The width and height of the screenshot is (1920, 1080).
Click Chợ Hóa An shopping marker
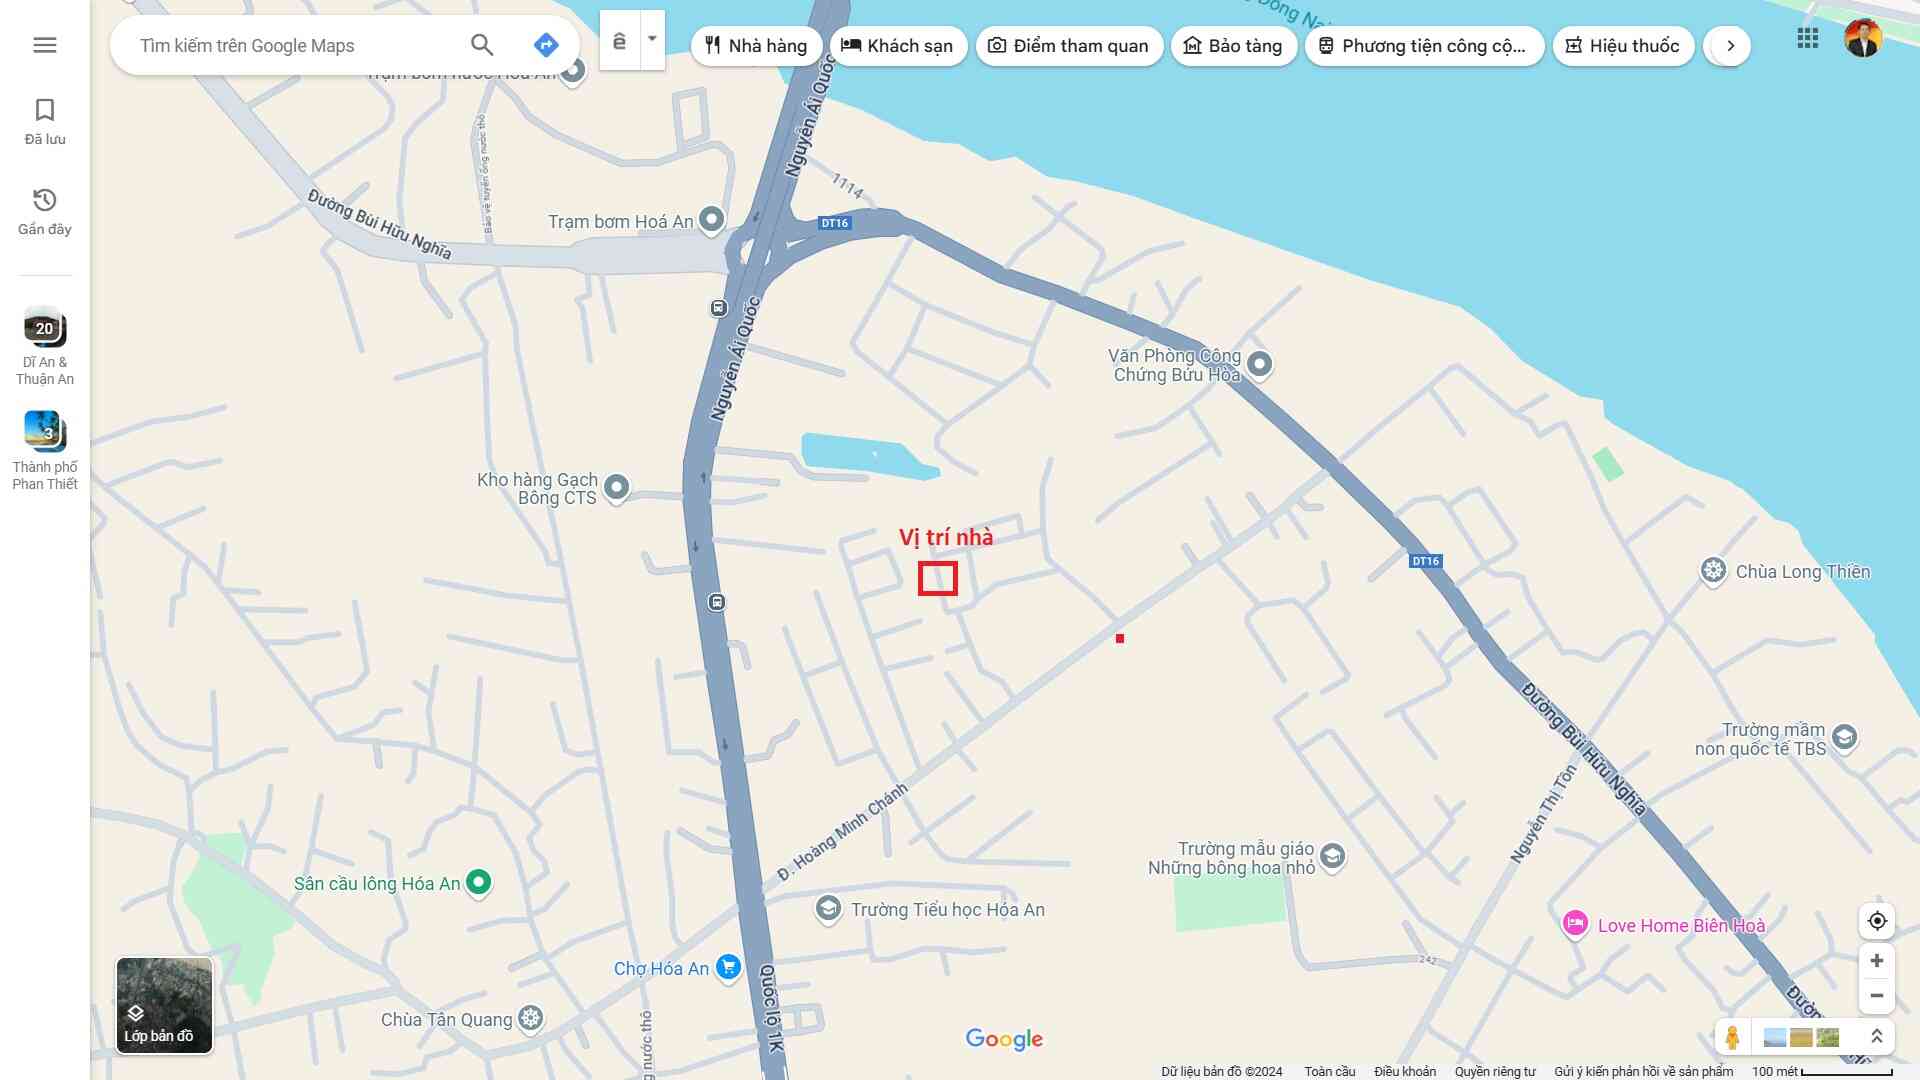728,967
